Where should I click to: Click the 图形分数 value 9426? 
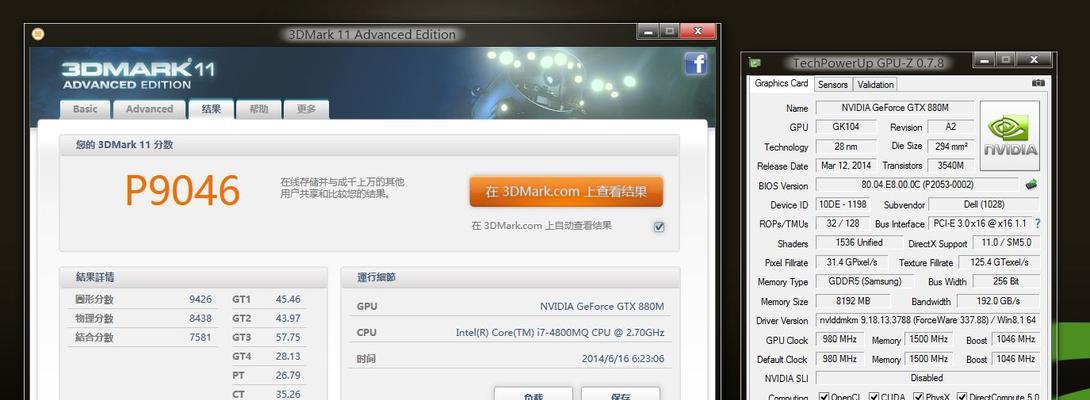pos(200,299)
